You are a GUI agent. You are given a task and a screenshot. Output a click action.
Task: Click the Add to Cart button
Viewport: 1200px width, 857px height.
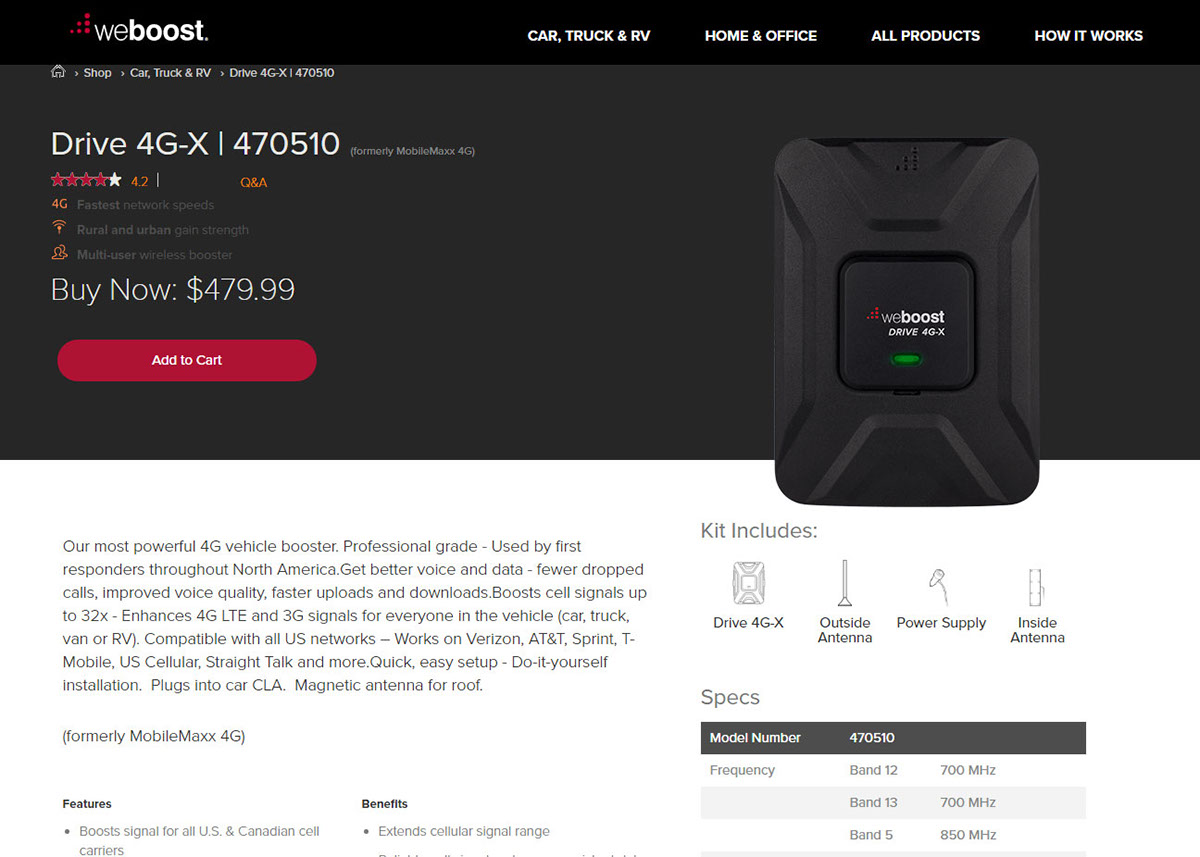(186, 360)
